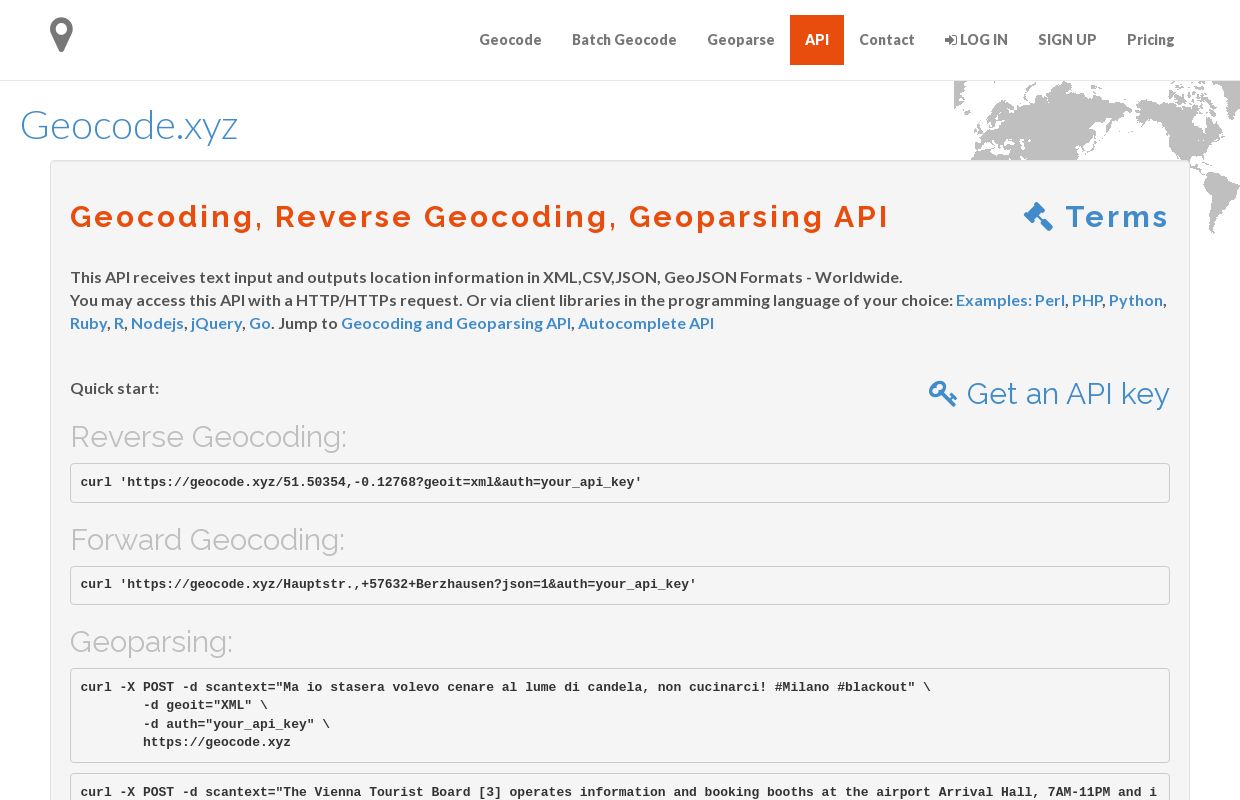
Task: Click the LOG IN text link
Action: click(x=984, y=40)
